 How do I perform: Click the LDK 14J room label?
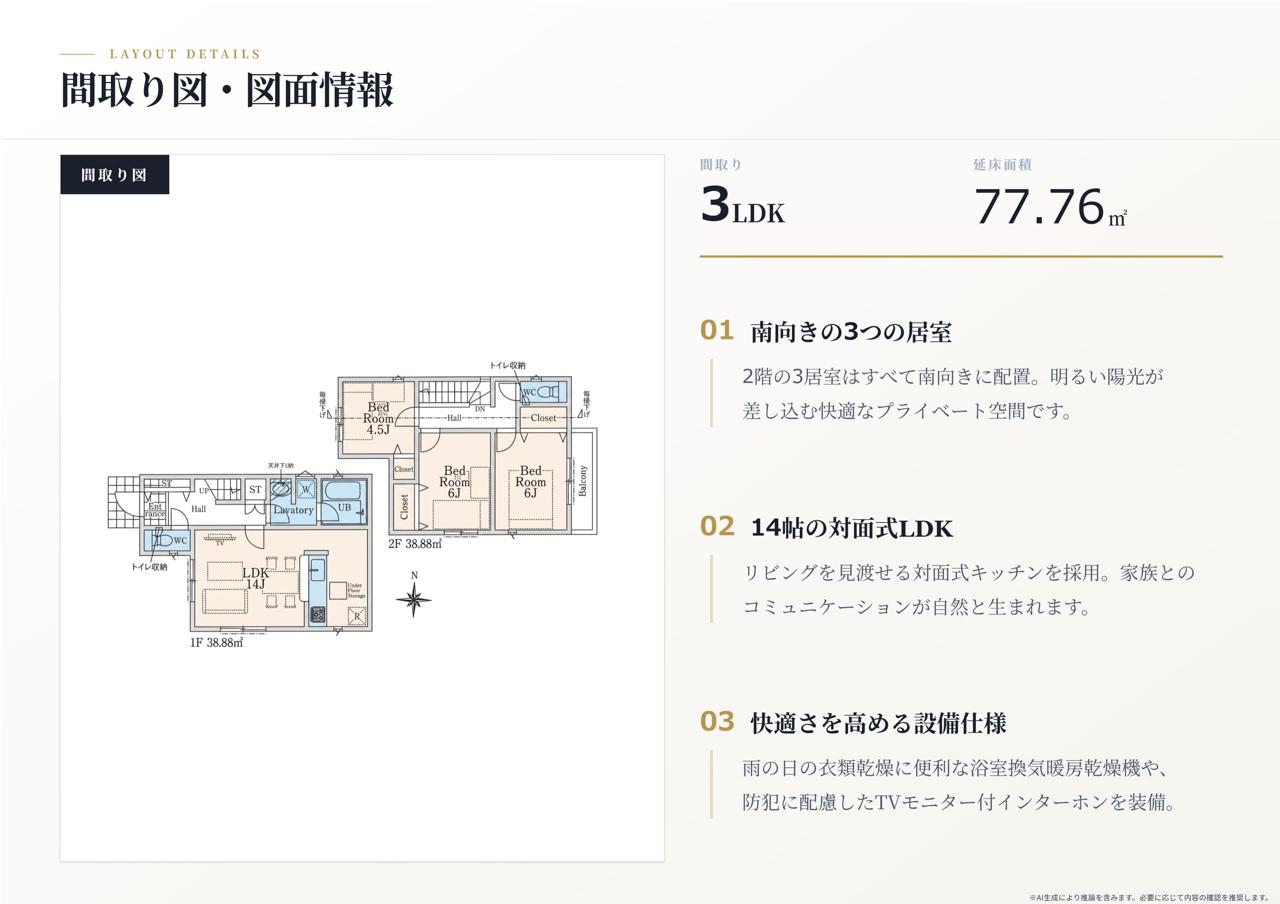[255, 578]
